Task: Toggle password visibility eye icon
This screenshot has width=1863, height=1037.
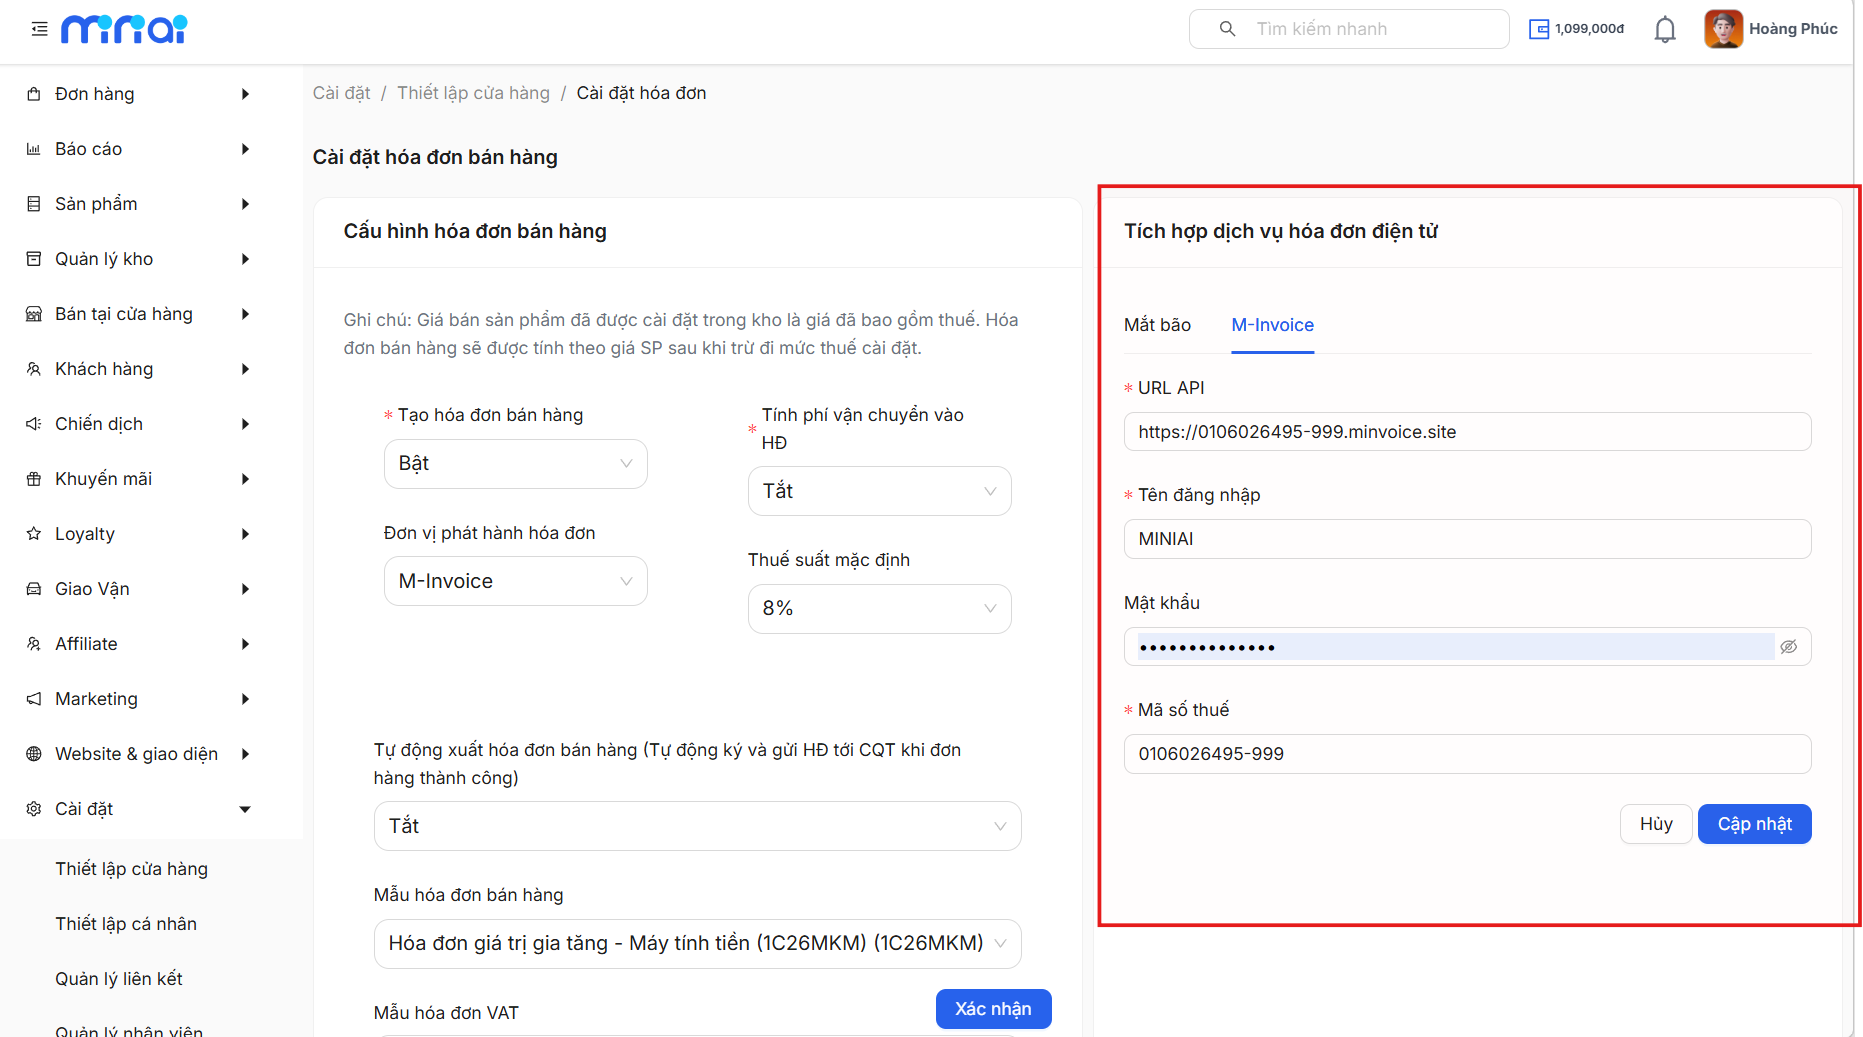Action: 1789,647
